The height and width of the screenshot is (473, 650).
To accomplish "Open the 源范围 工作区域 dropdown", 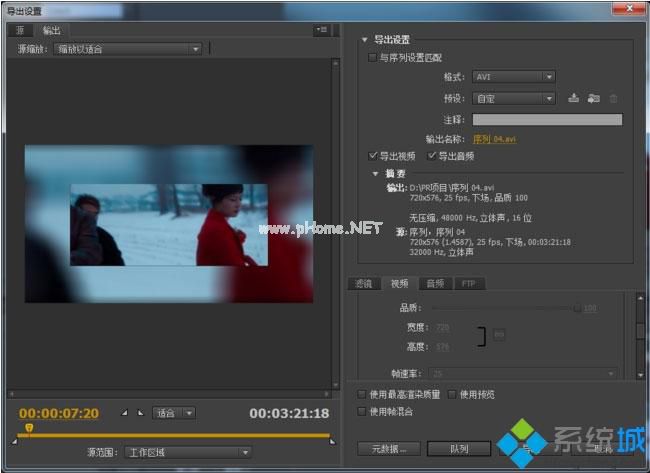I will (x=188, y=452).
